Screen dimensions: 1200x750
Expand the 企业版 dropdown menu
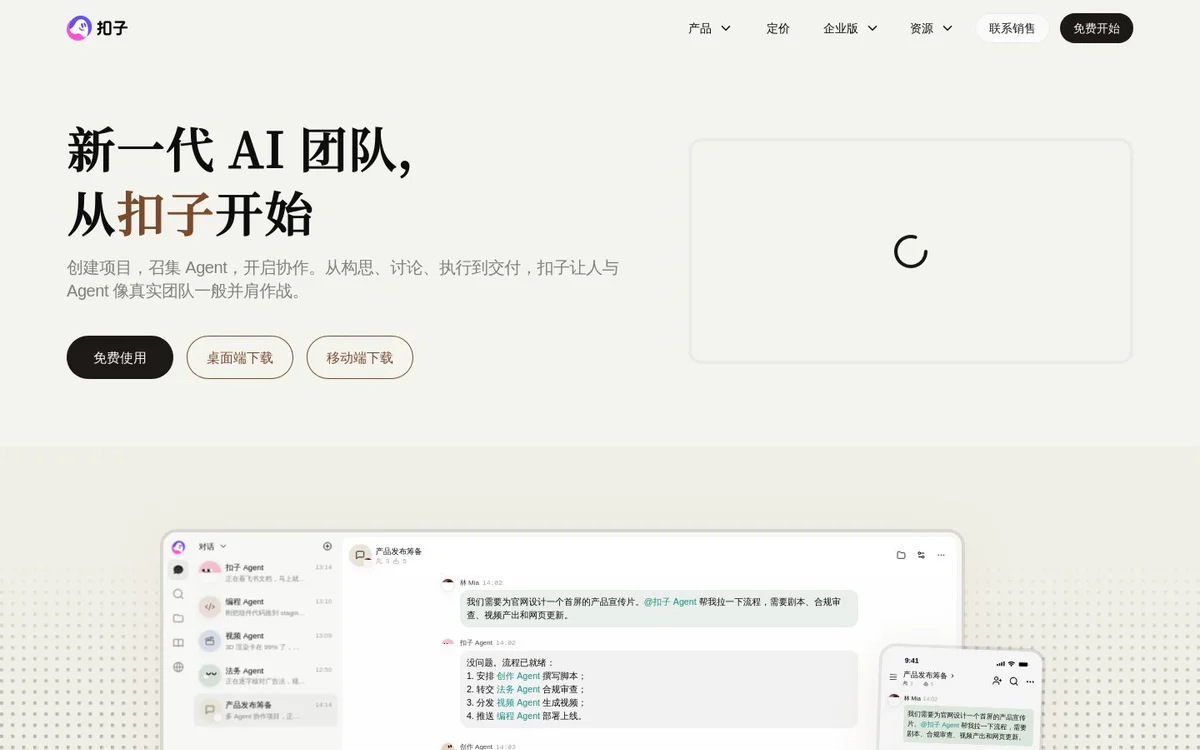850,28
